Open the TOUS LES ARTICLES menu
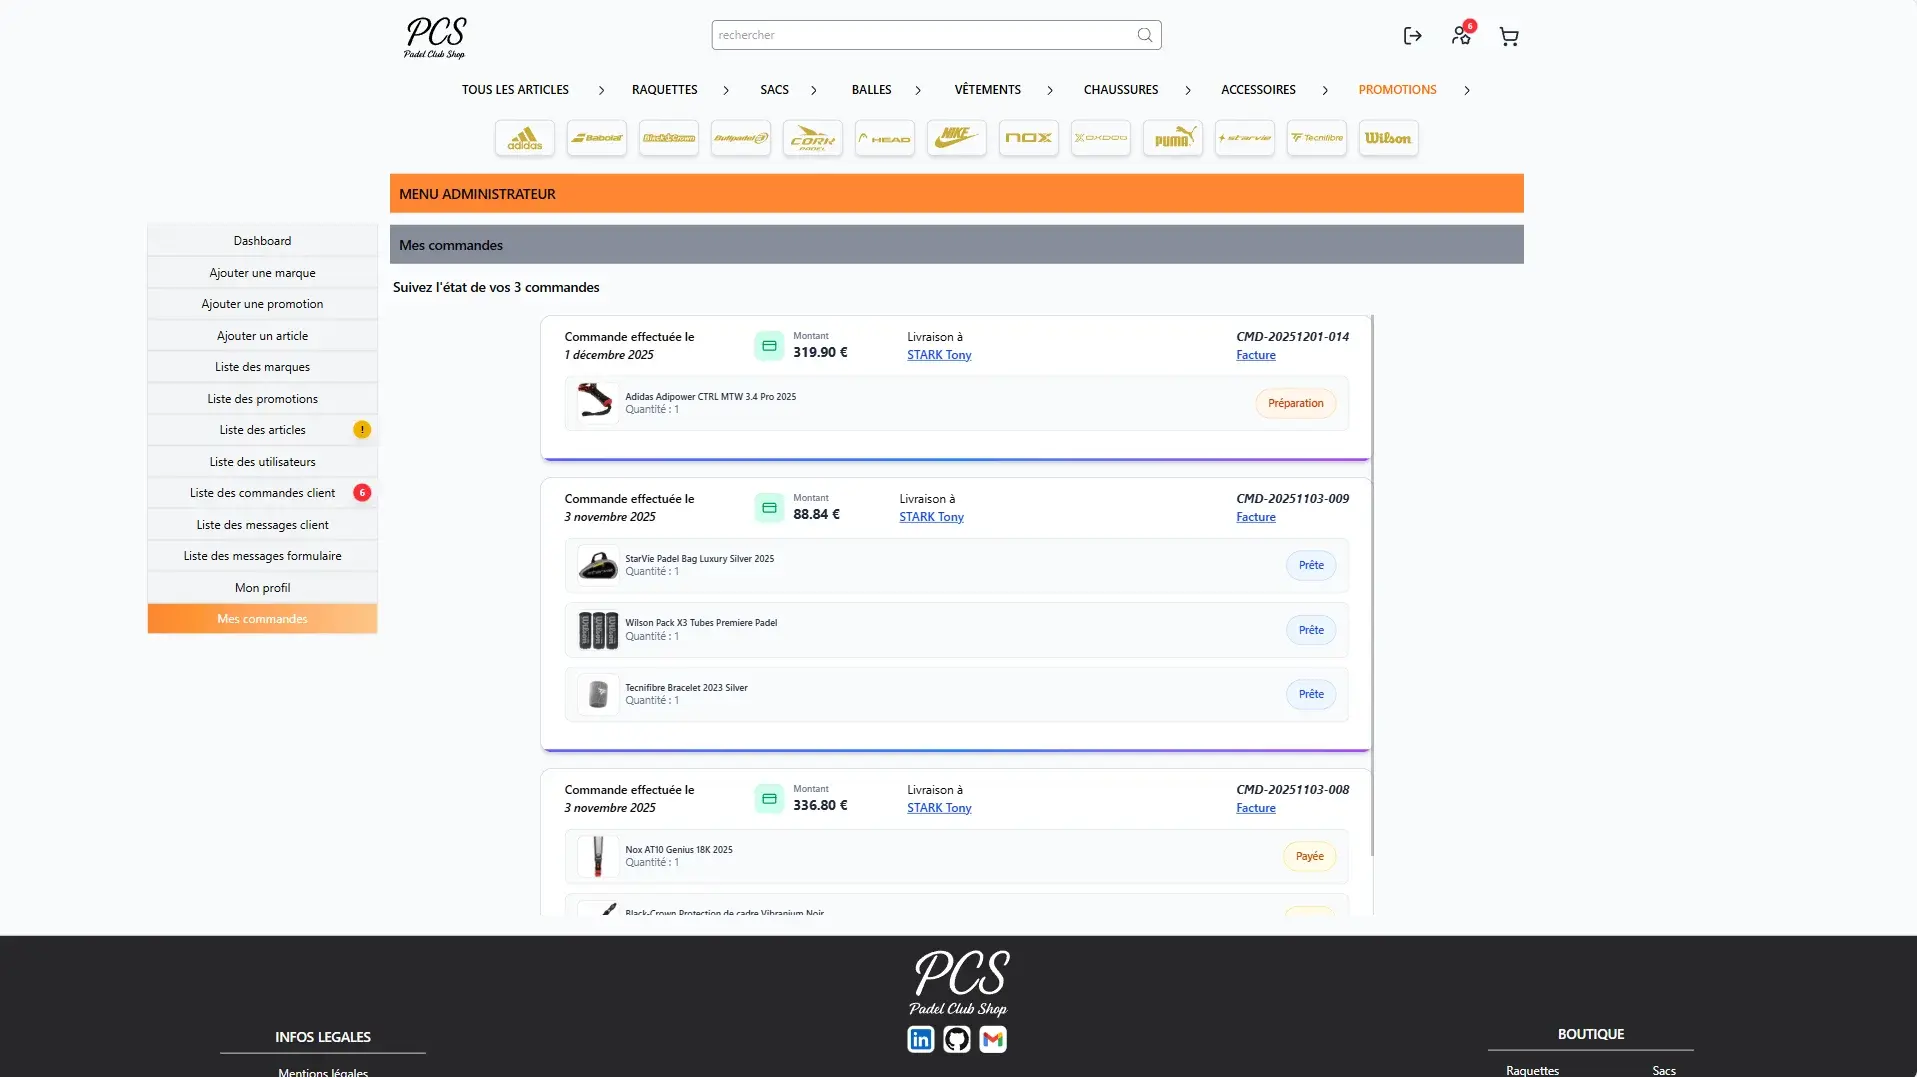Image resolution: width=1917 pixels, height=1077 pixels. point(515,90)
